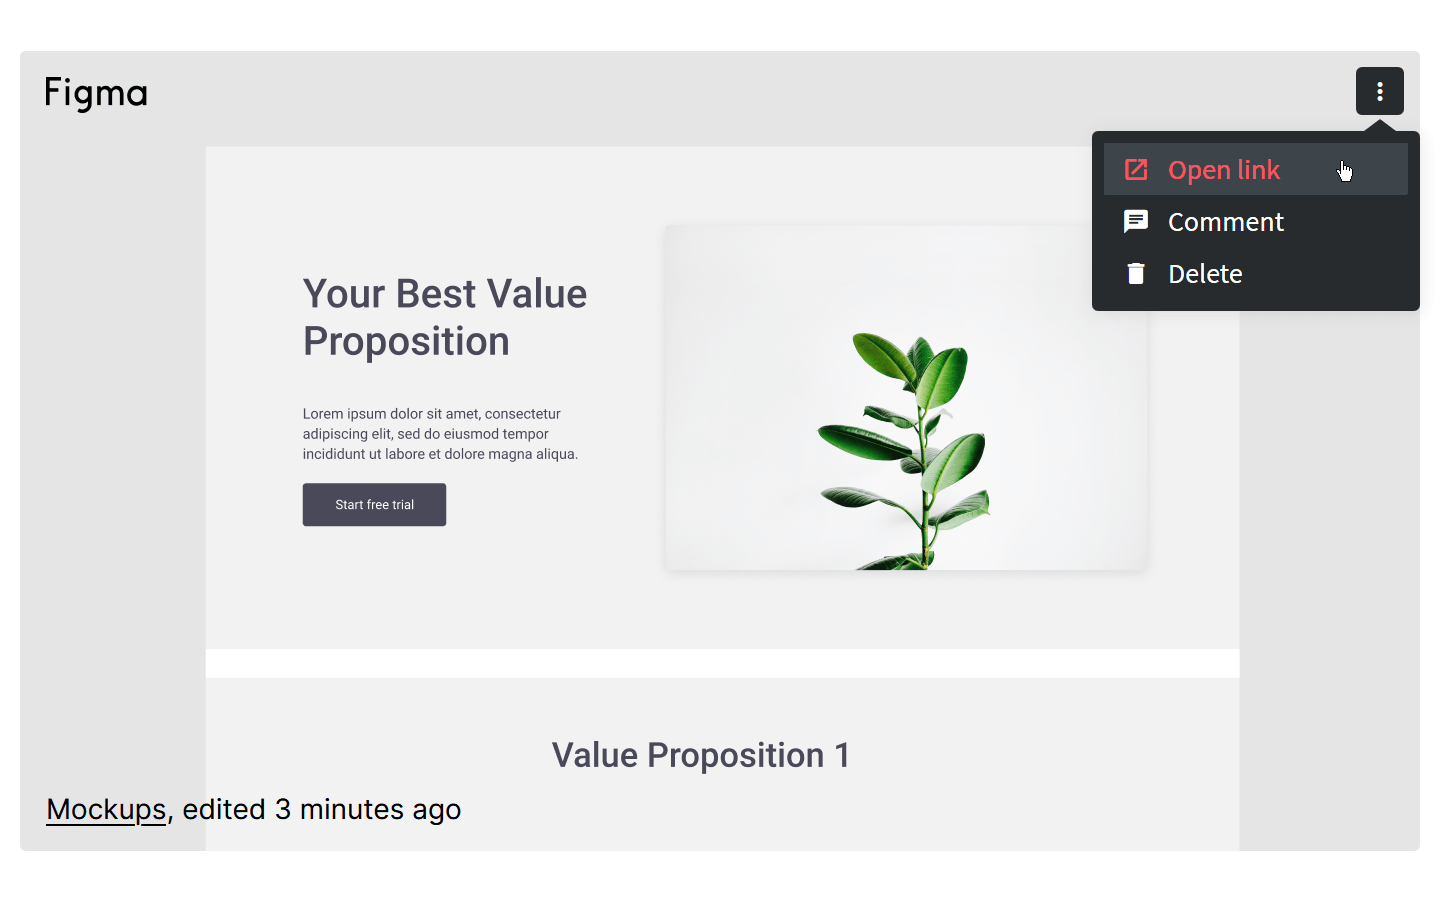
Task: Click the Comment speech bubble icon
Action: pos(1136,221)
